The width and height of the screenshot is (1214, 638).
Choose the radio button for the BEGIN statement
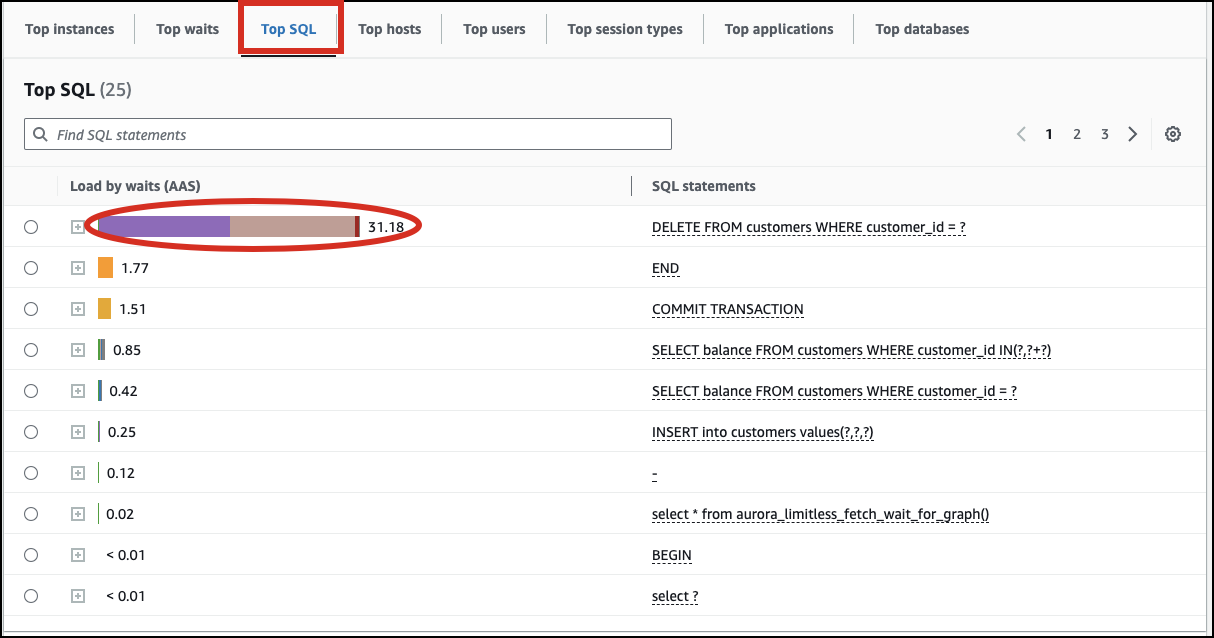click(x=31, y=554)
